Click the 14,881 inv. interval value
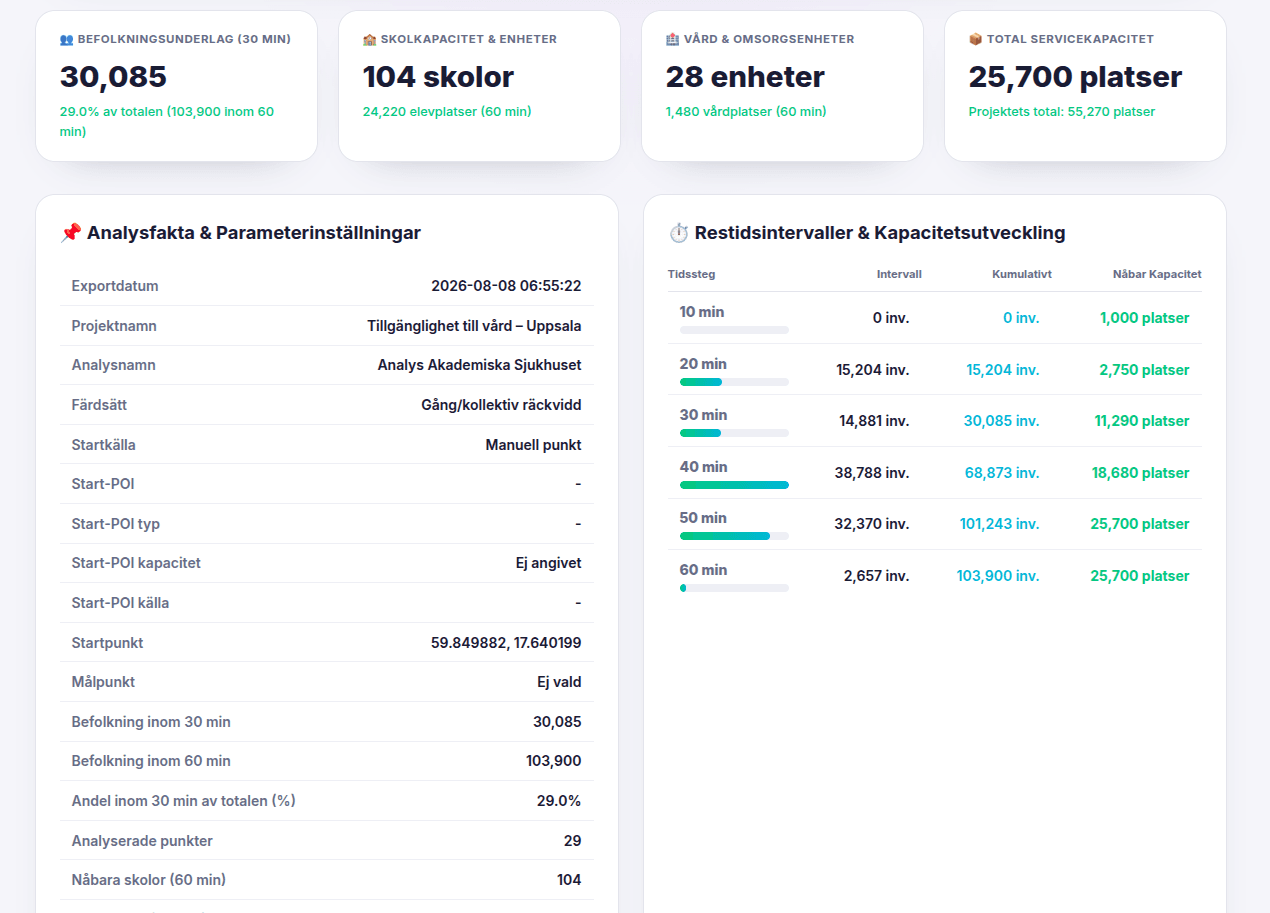 pyautogui.click(x=874, y=421)
